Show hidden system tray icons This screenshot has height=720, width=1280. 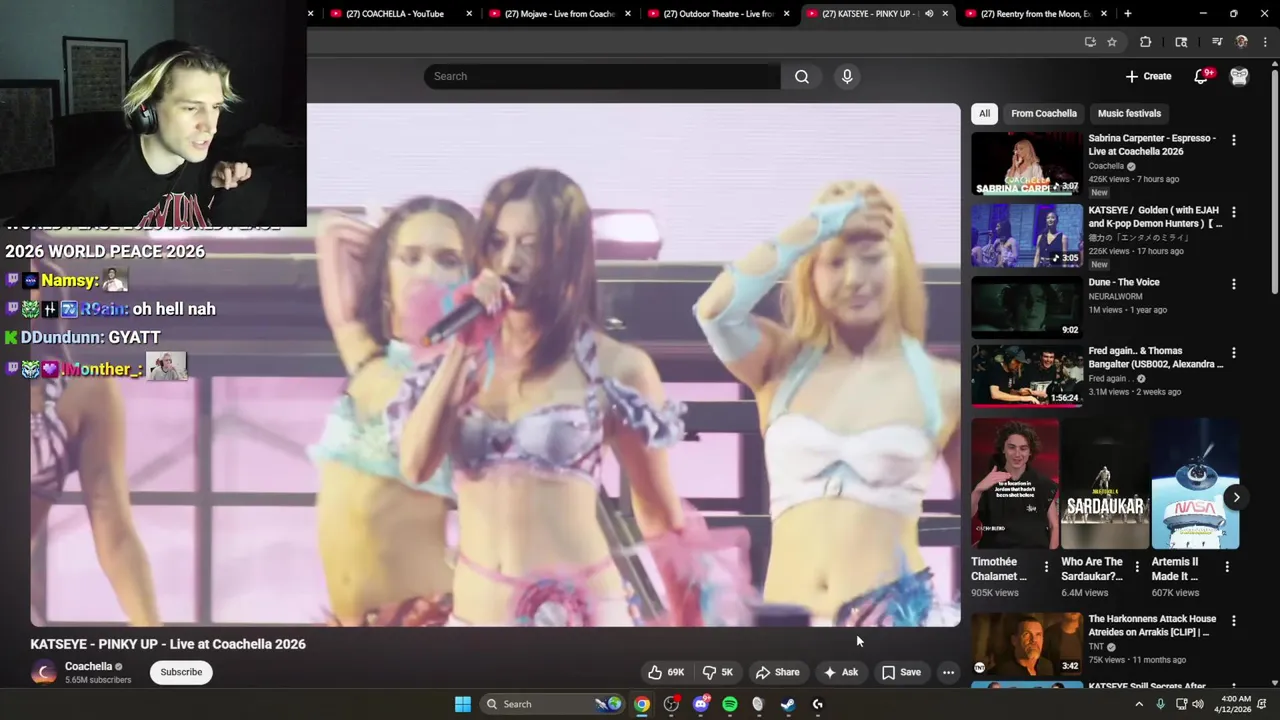point(1138,704)
